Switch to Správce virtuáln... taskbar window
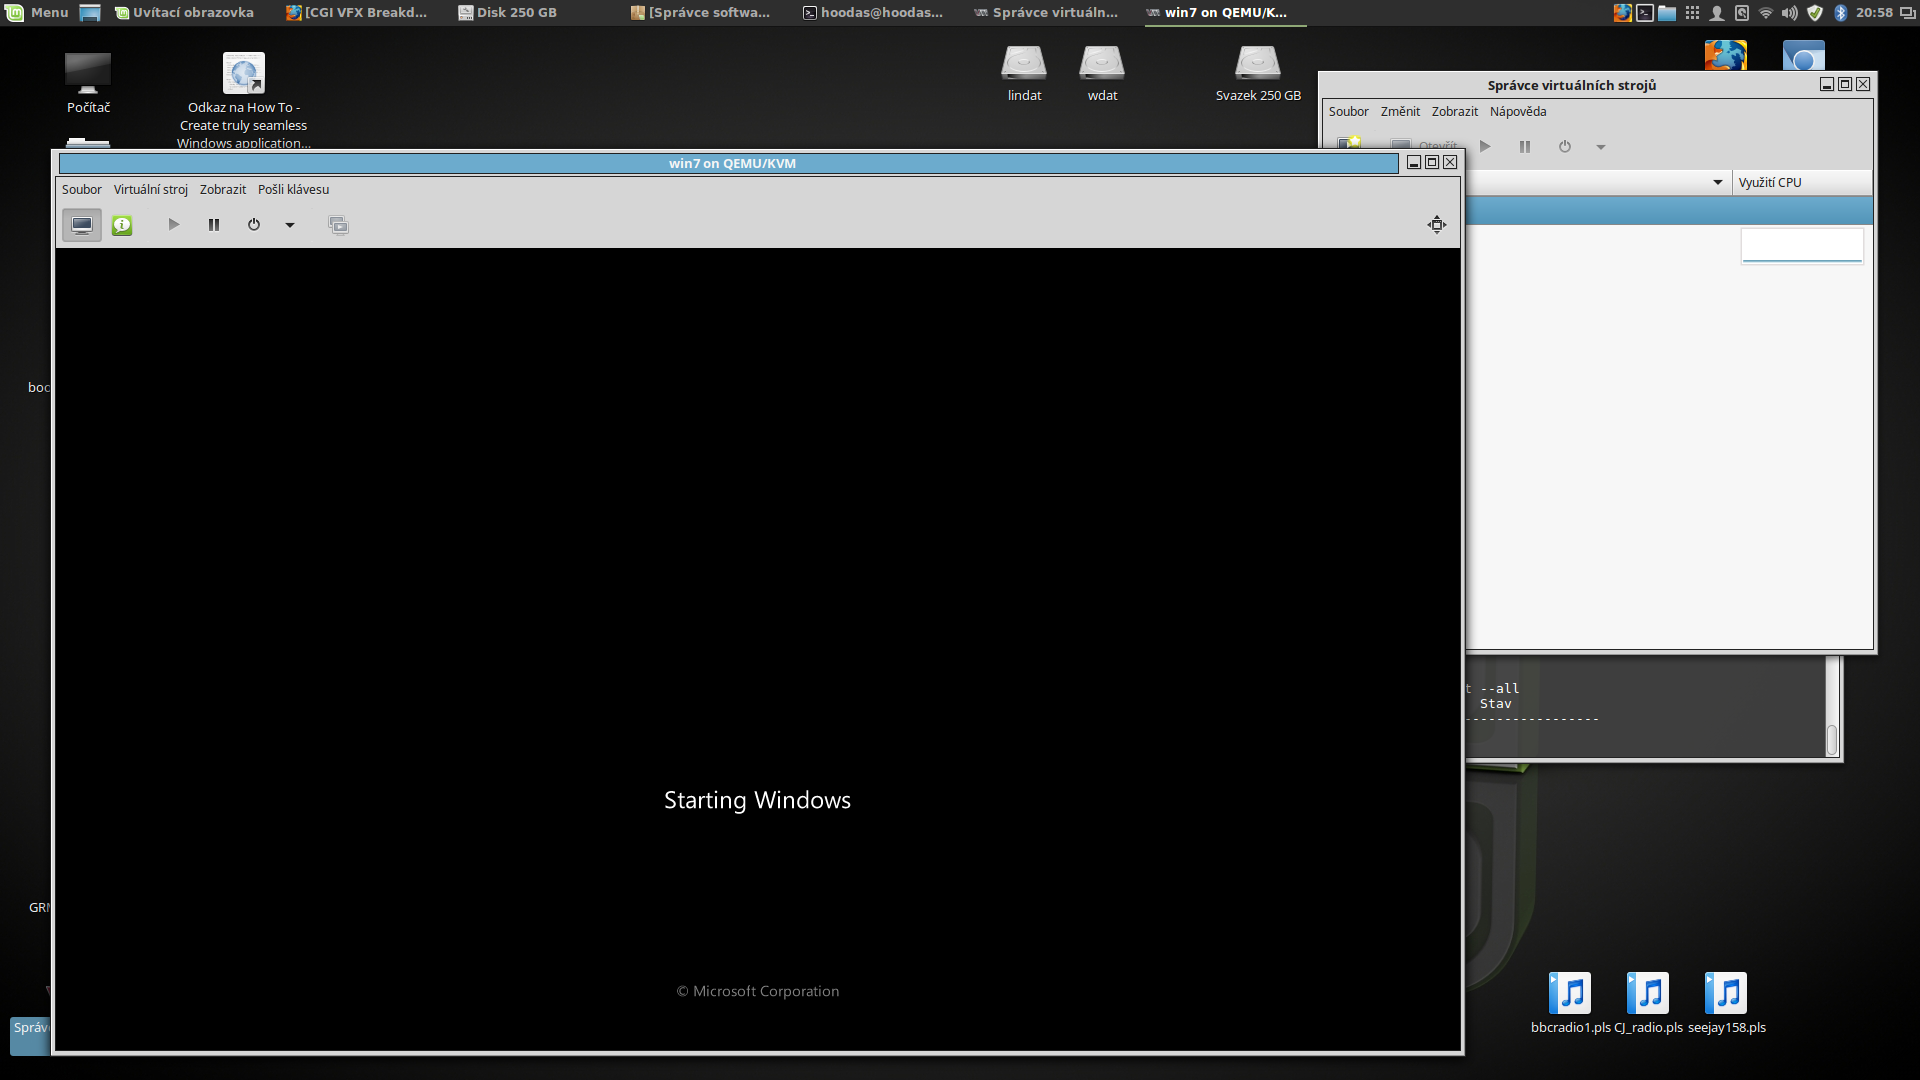The height and width of the screenshot is (1080, 1920). point(1045,13)
